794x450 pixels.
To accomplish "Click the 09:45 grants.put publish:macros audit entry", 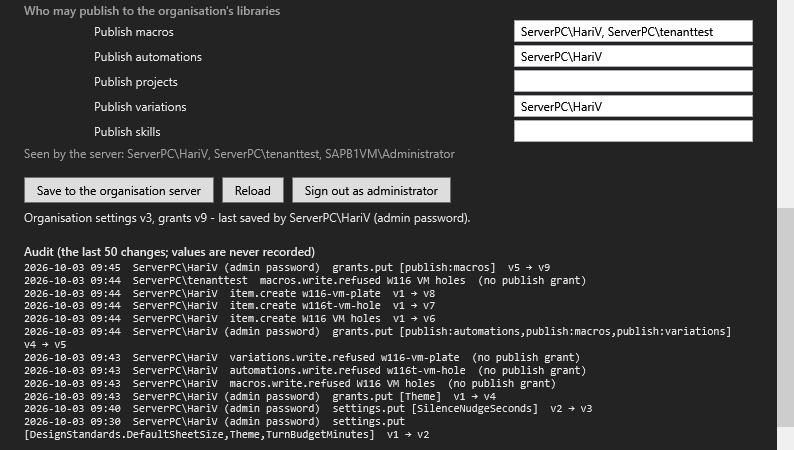I will pyautogui.click(x=287, y=267).
